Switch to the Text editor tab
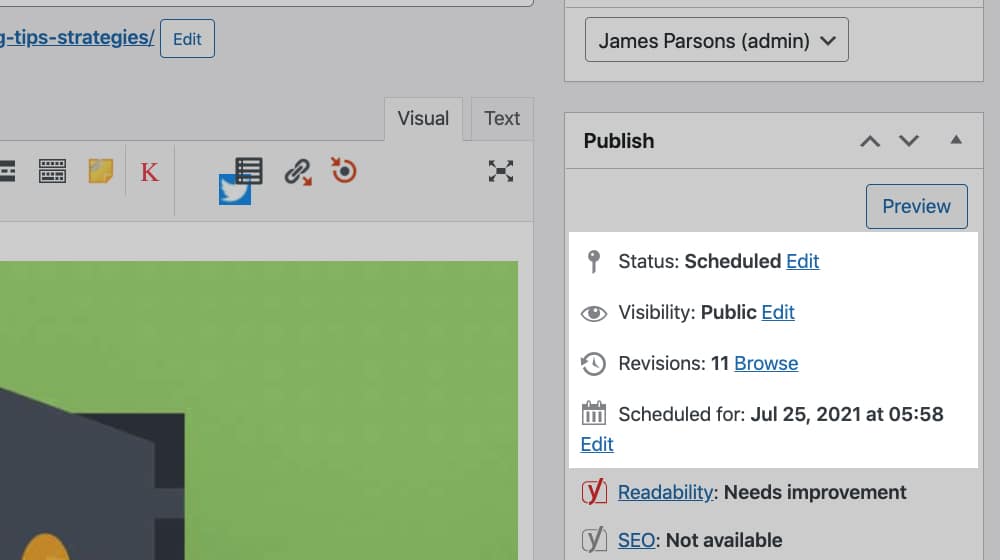 [502, 118]
